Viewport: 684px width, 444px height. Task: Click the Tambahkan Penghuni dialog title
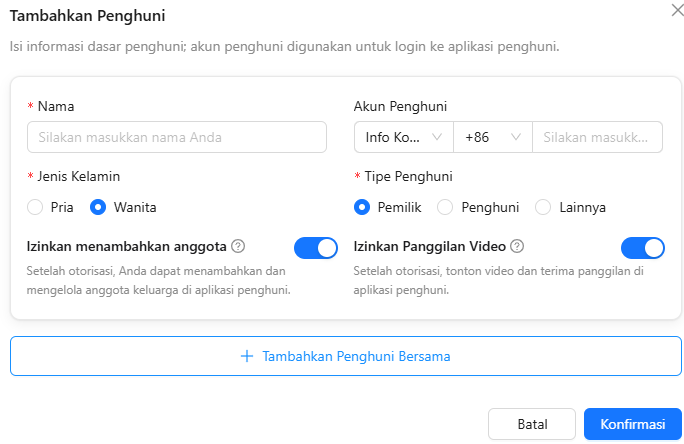click(87, 16)
